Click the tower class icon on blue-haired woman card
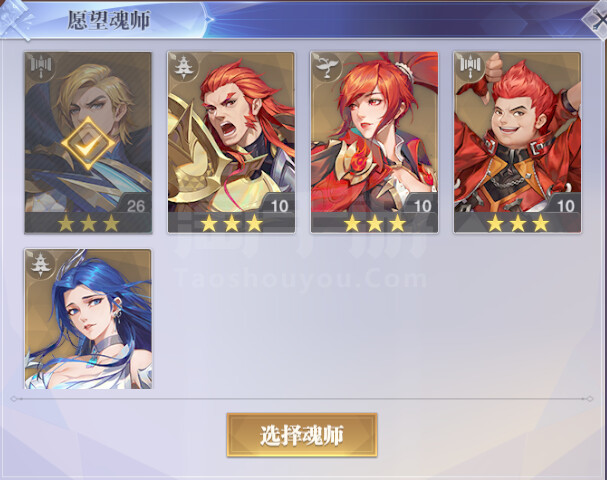This screenshot has height=480, width=607. click(x=40, y=264)
